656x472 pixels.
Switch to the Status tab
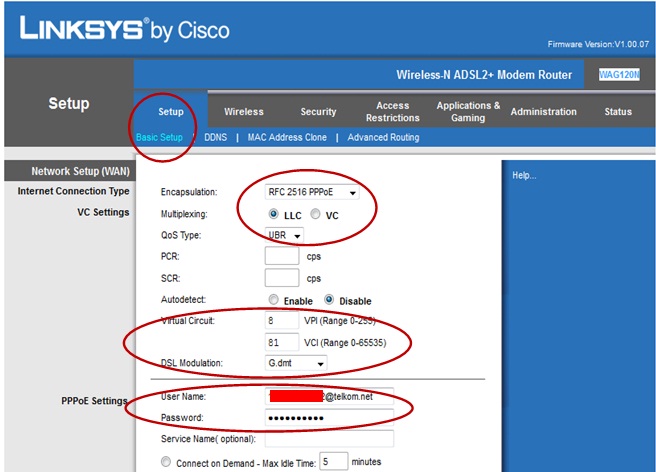[x=618, y=112]
